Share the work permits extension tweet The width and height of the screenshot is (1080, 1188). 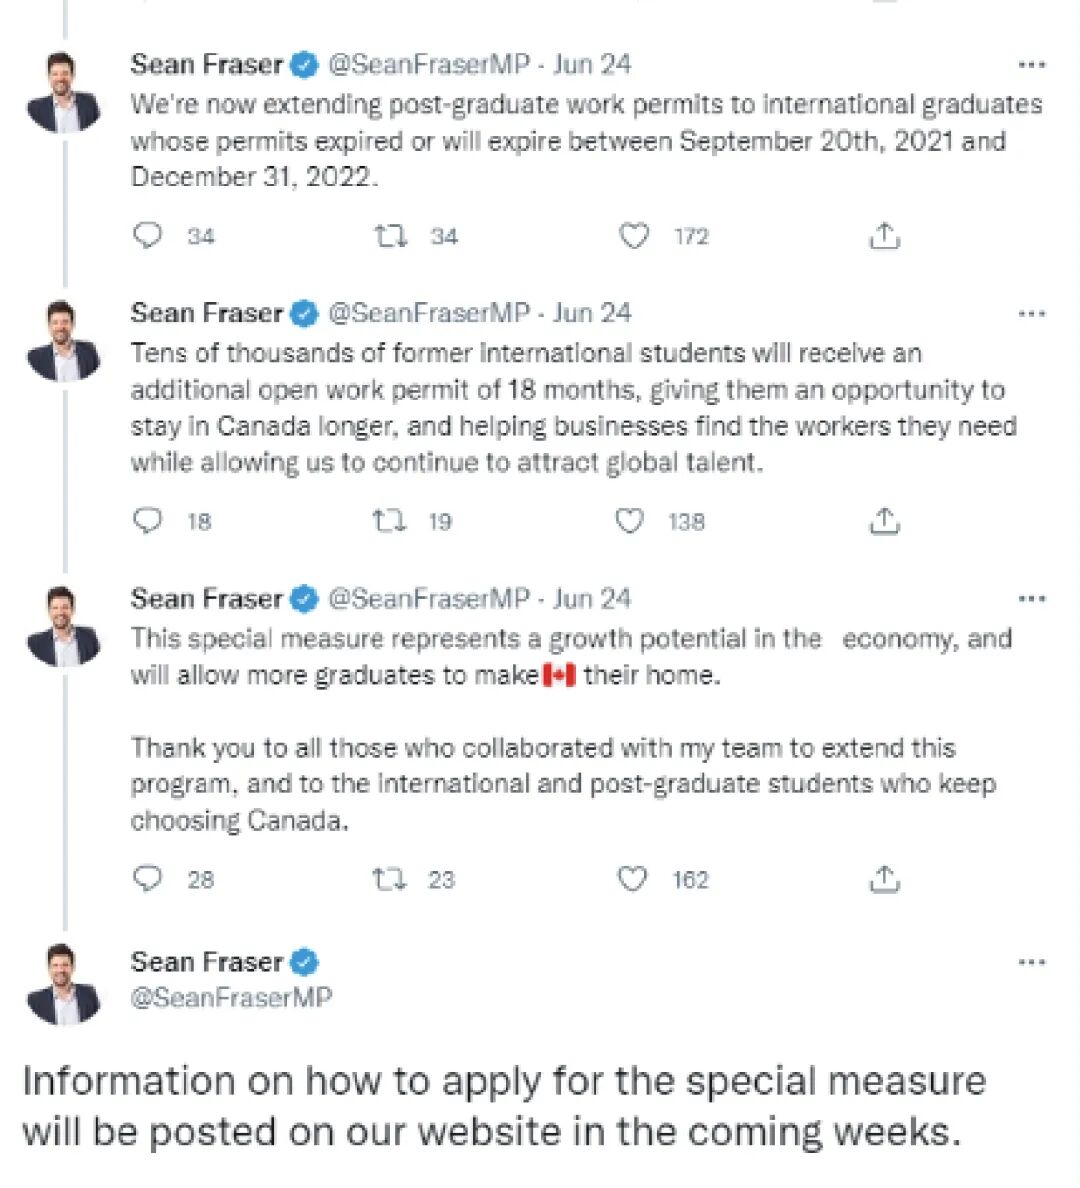coord(884,236)
